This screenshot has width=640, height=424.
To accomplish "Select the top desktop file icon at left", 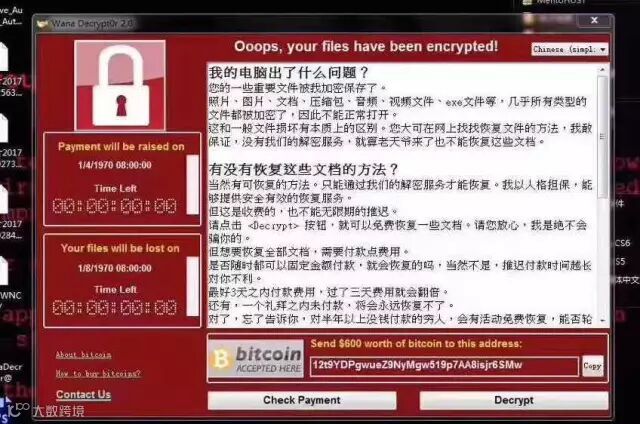I will point(3,57).
